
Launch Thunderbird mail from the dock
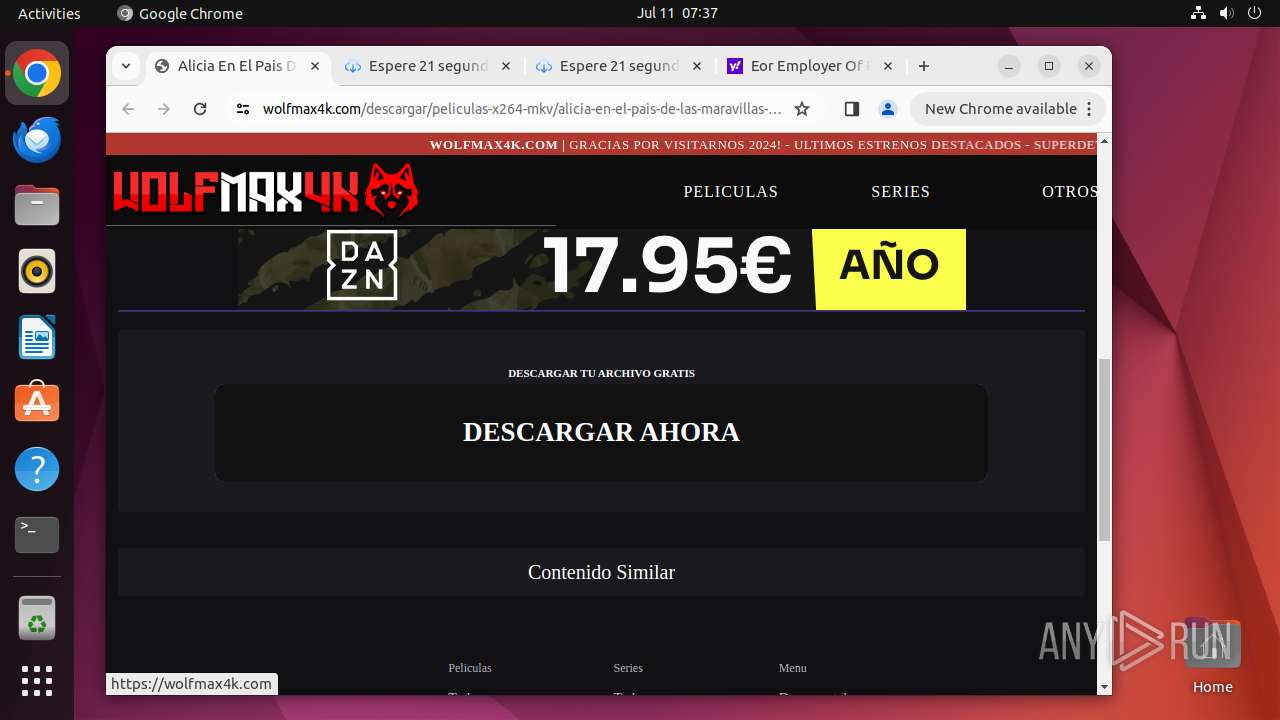click(x=37, y=140)
